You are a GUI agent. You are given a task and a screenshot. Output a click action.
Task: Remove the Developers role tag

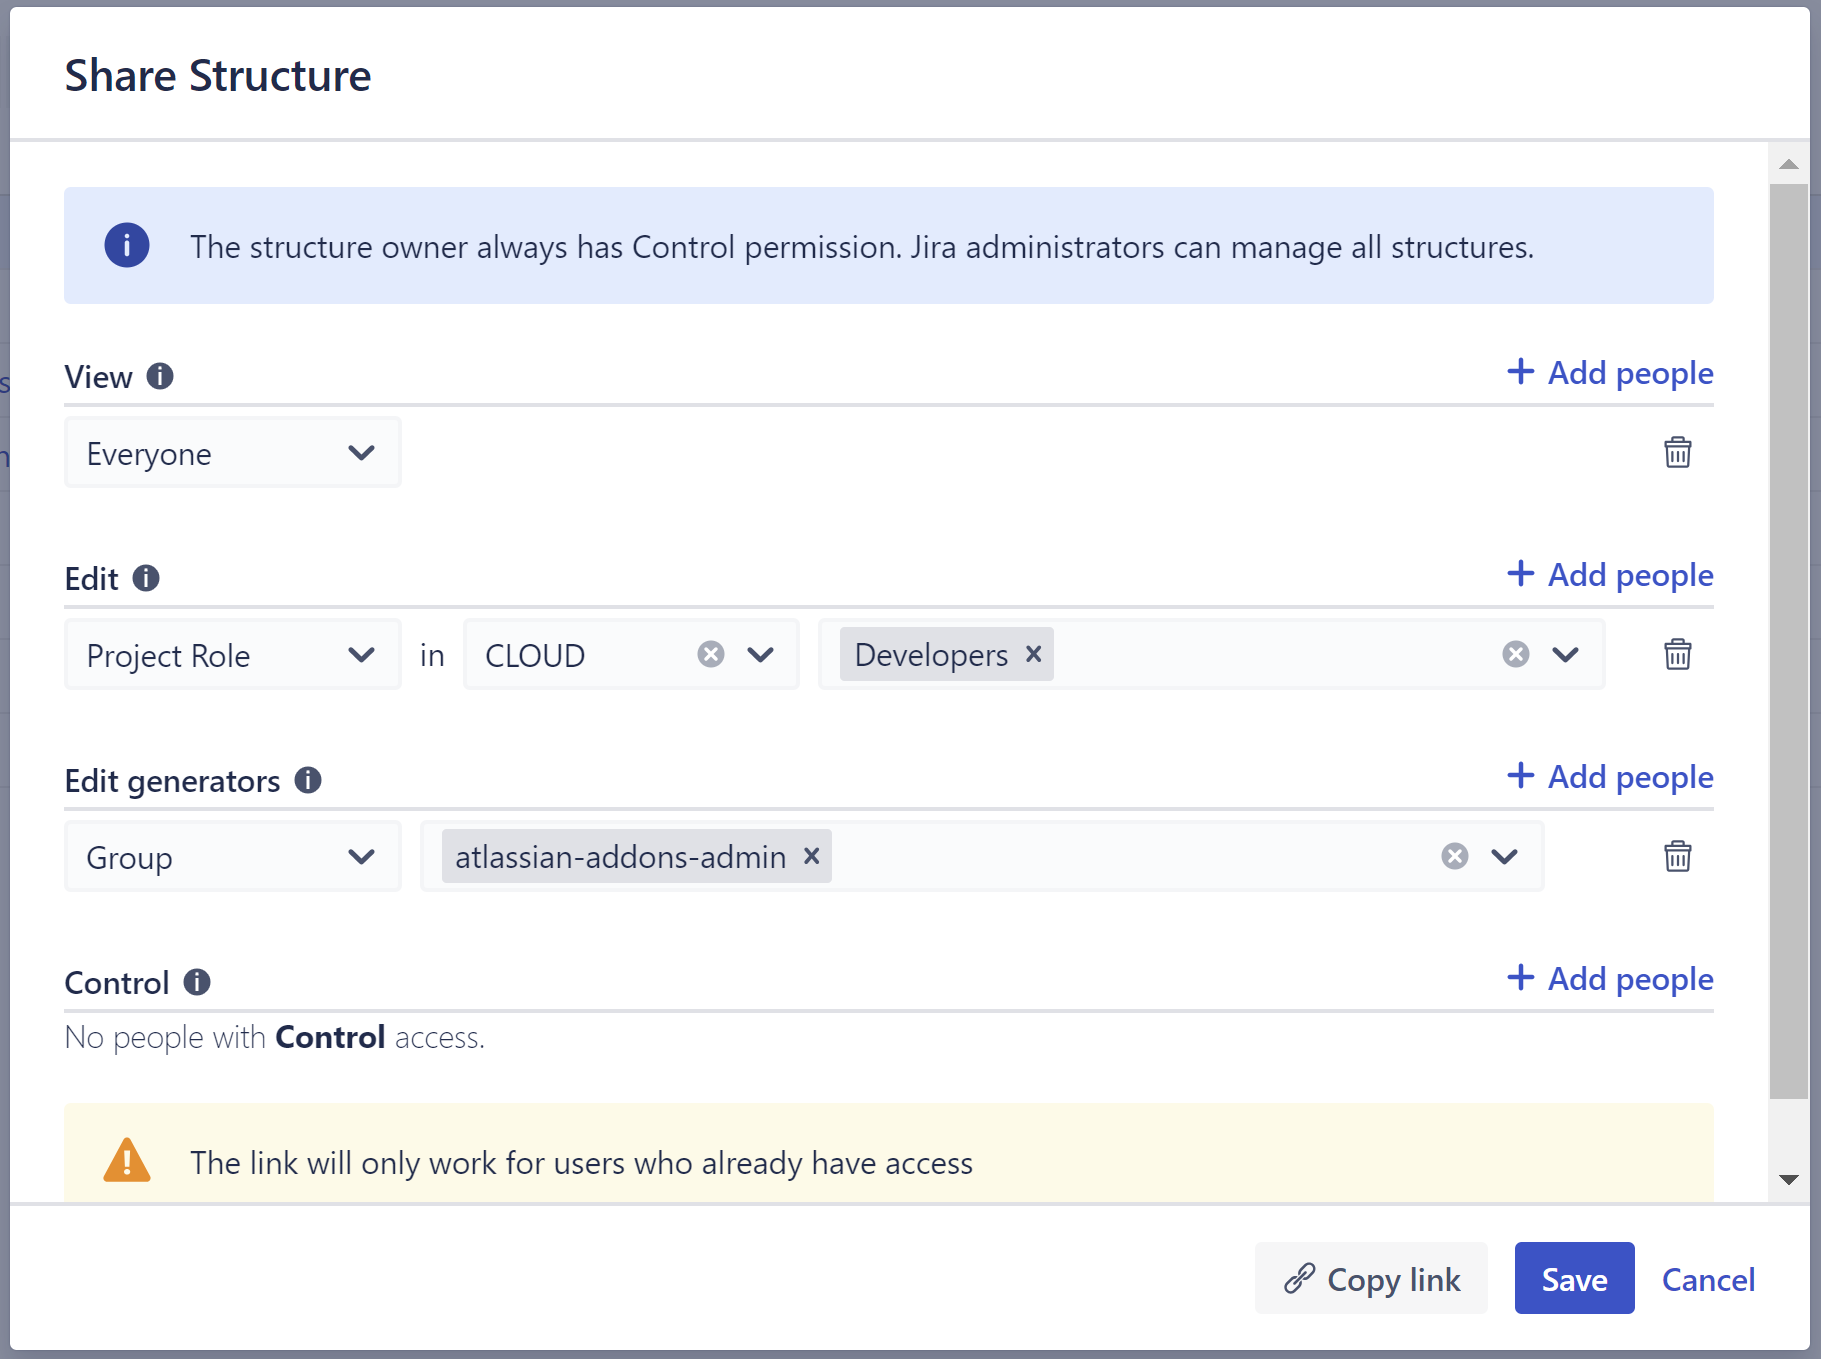click(1033, 654)
